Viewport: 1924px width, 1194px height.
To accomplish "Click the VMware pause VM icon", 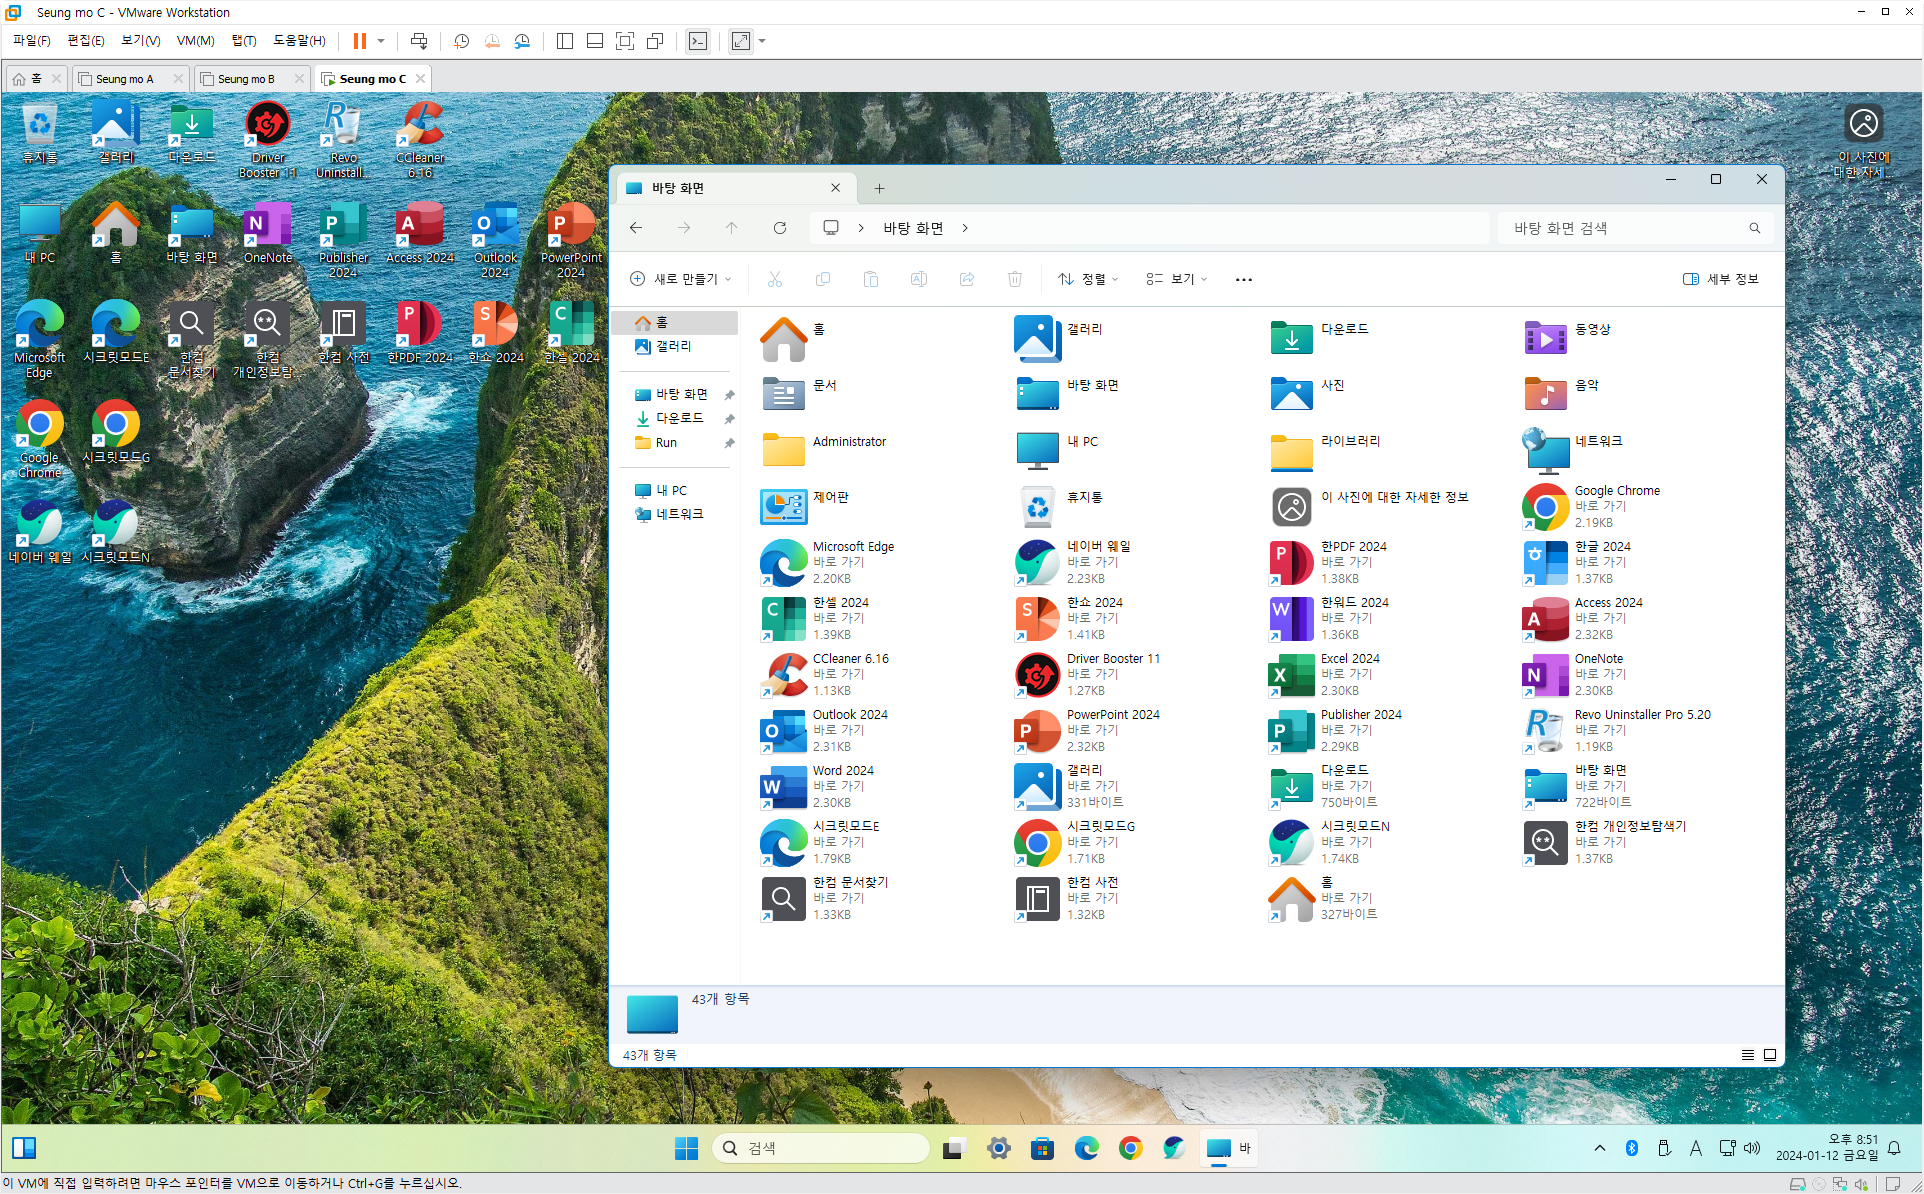I will [x=359, y=41].
